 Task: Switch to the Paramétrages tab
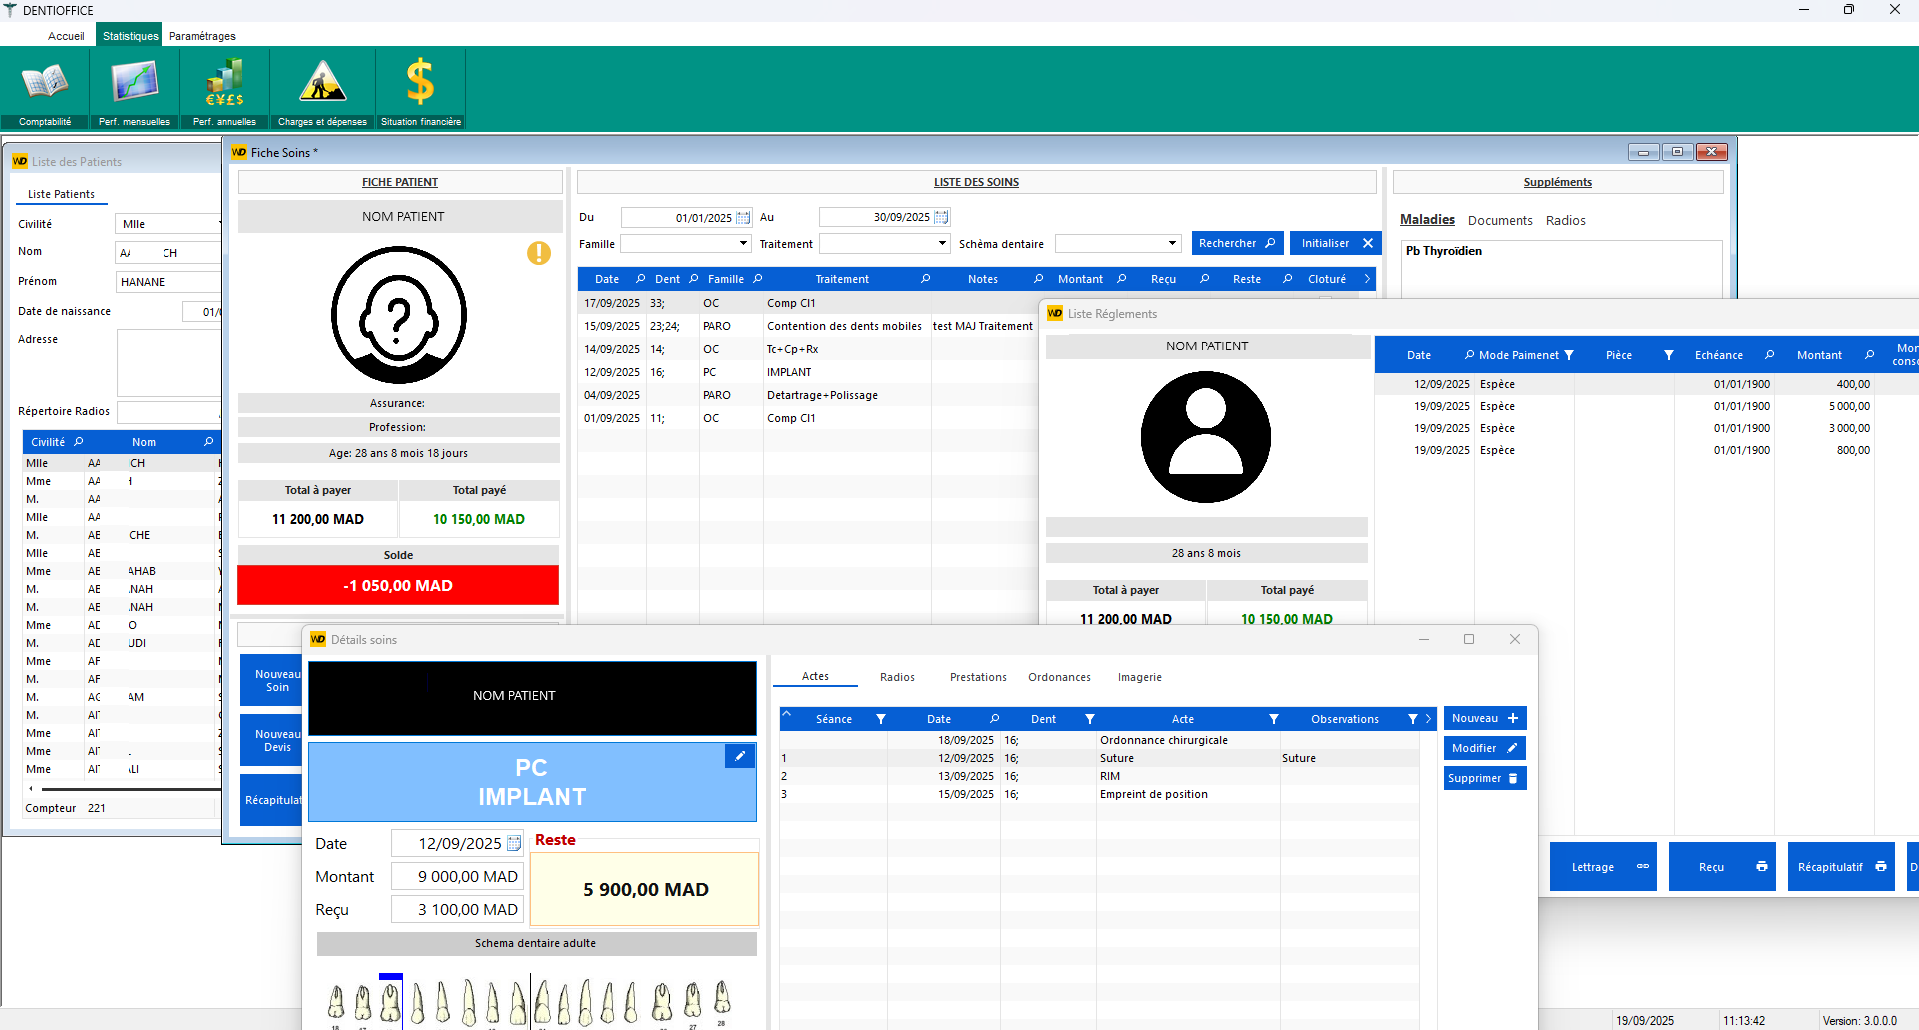point(202,36)
